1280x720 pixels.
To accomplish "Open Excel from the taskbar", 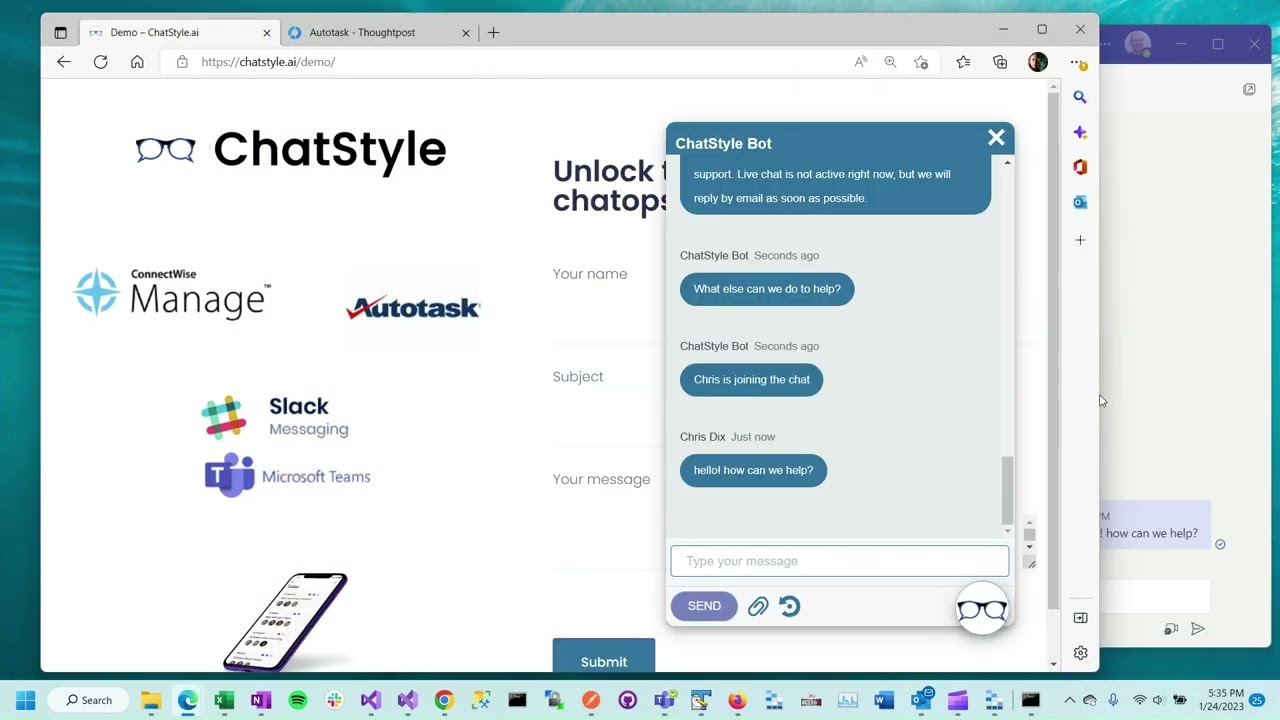I will pyautogui.click(x=224, y=700).
